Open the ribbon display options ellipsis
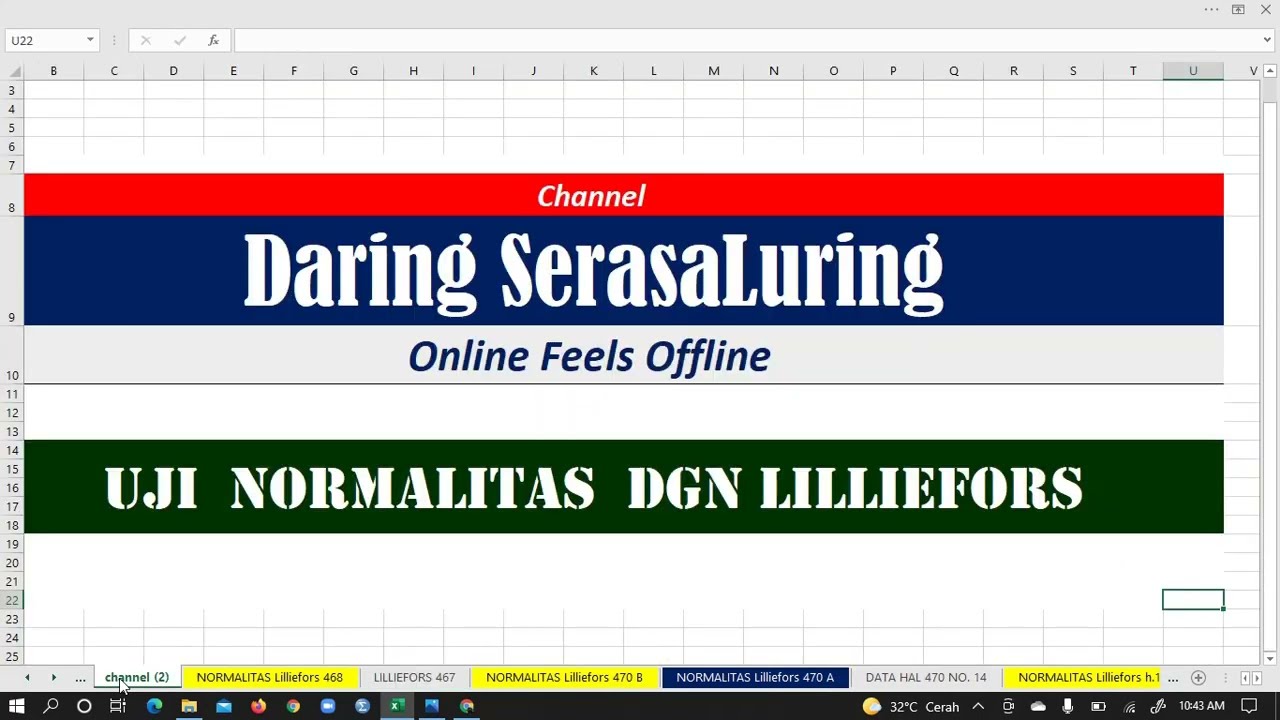 [x=1211, y=10]
